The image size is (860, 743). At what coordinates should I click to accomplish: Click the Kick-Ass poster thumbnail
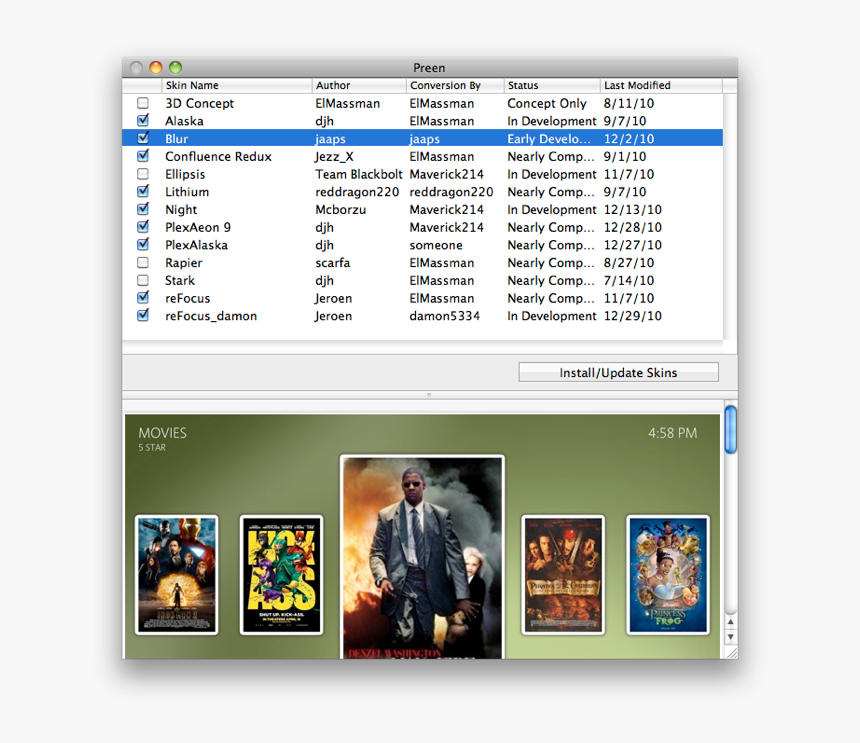(x=281, y=574)
